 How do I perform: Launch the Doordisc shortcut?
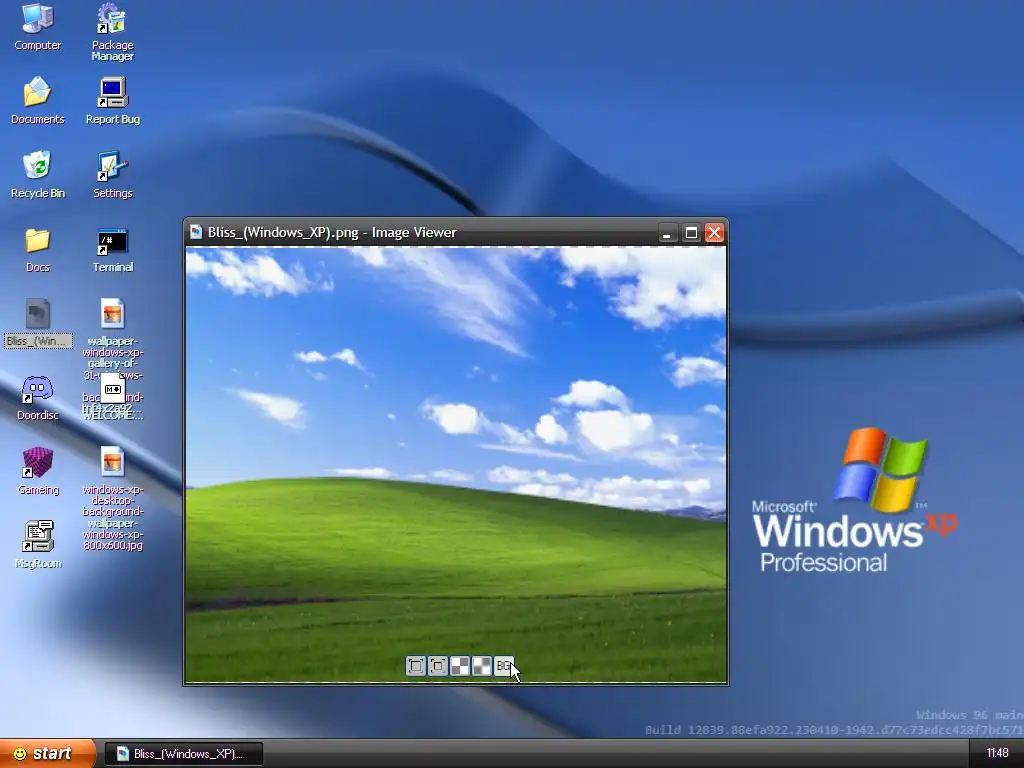tap(38, 397)
